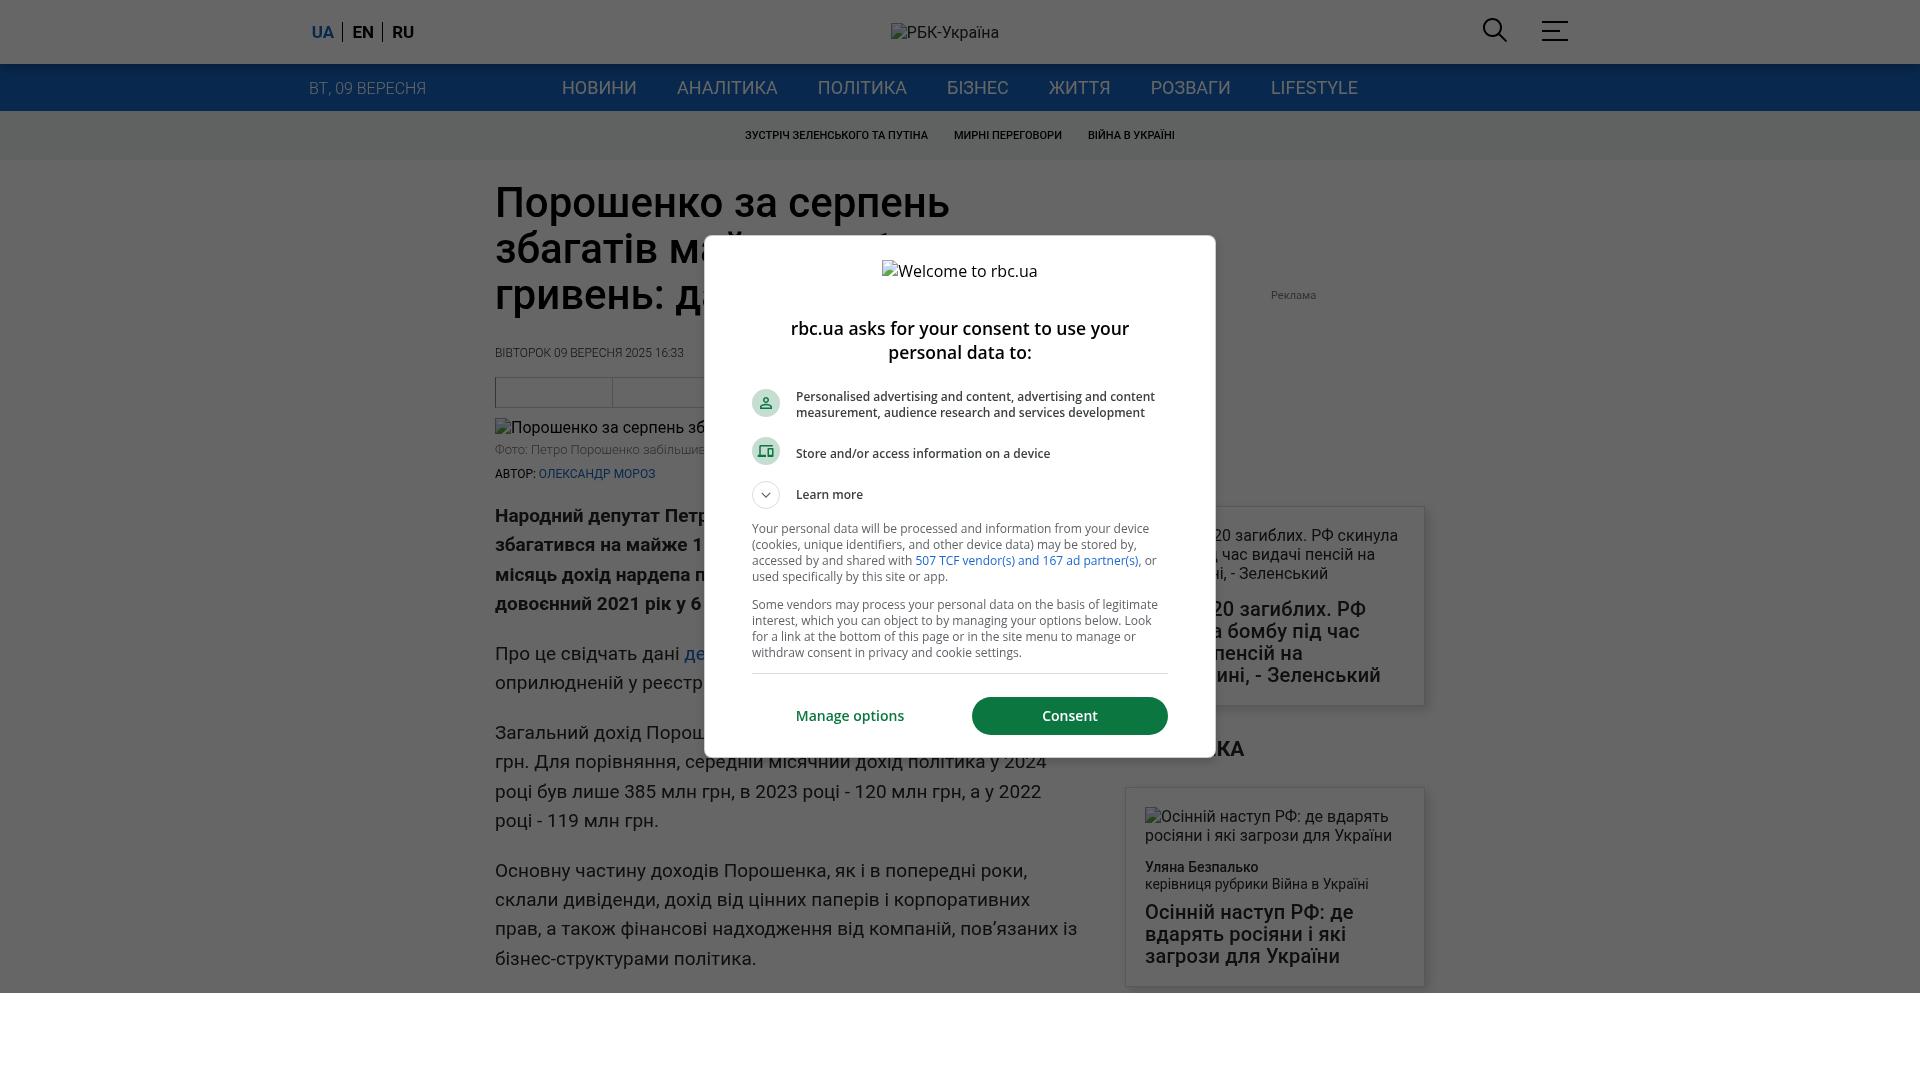Click the personalised advertising person icon
This screenshot has width=1920, height=1080.
tap(766, 403)
